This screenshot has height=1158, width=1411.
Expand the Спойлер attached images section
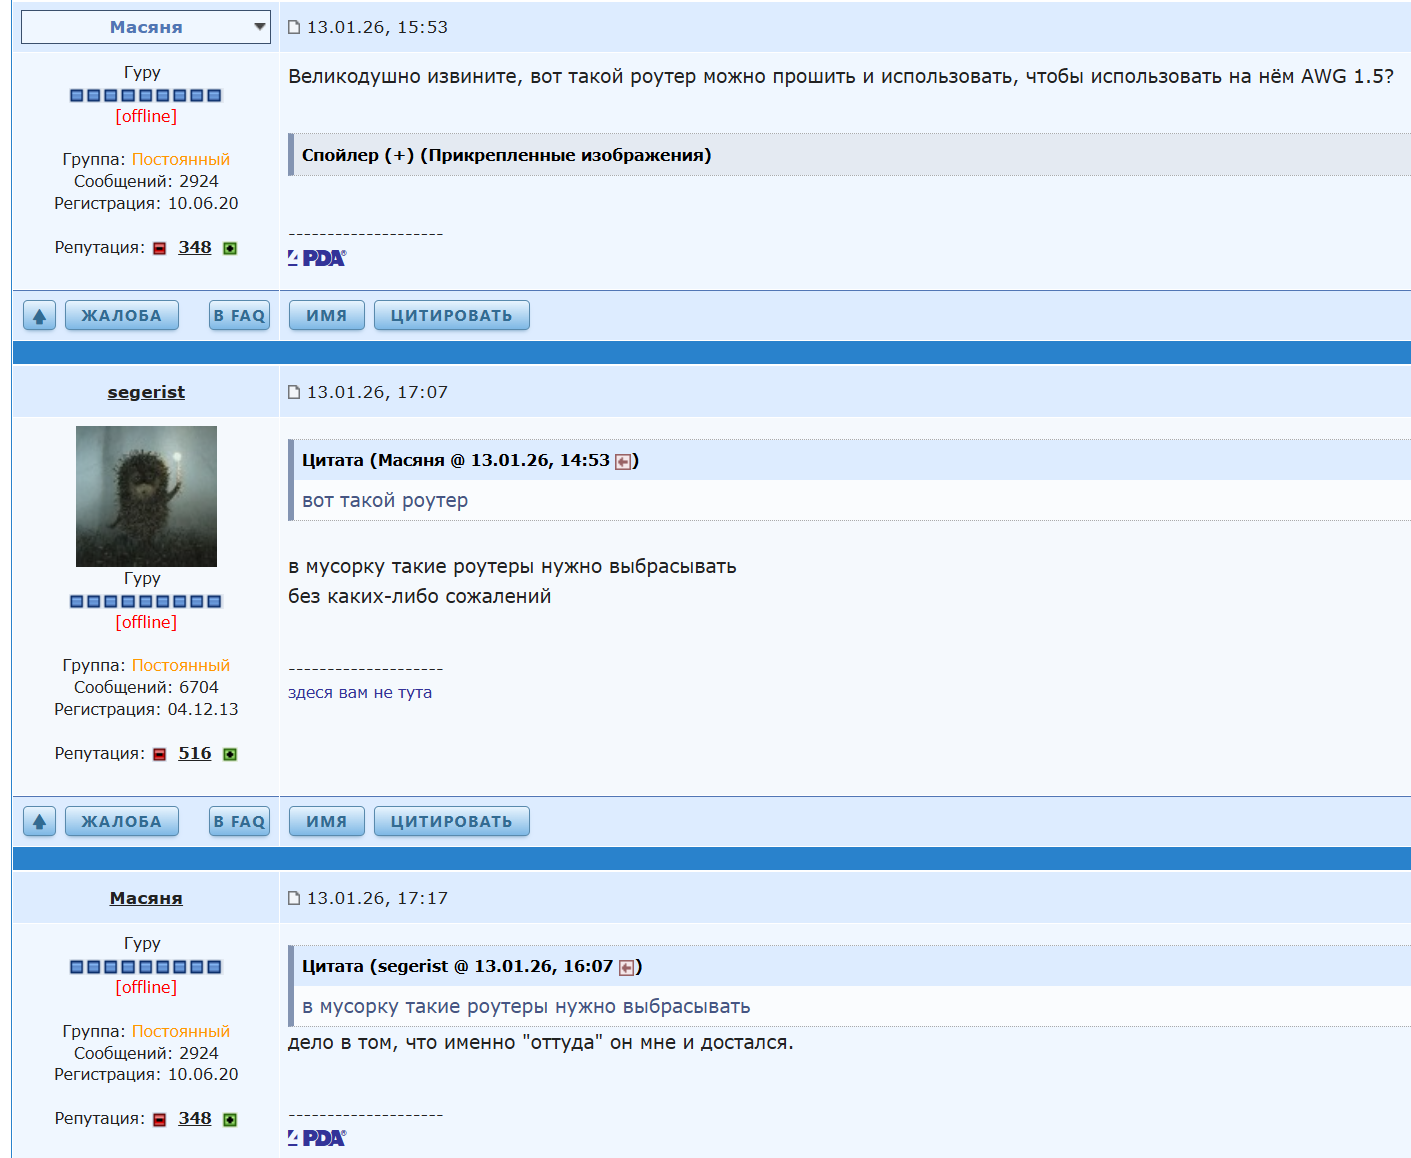506,155
